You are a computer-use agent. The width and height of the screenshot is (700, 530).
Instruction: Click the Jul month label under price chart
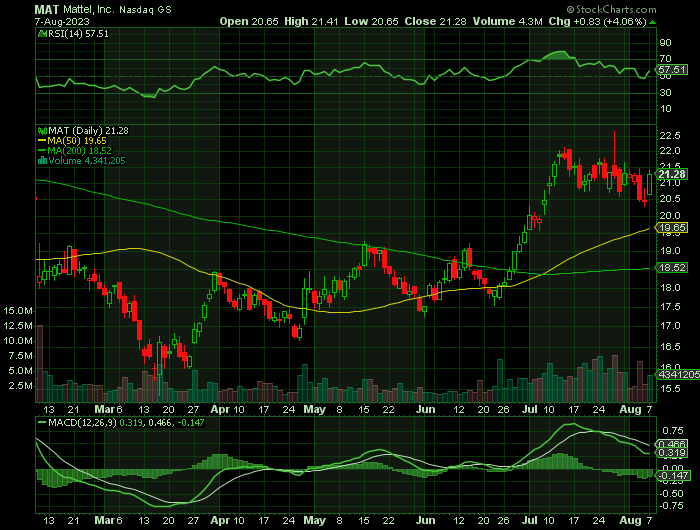click(x=529, y=409)
